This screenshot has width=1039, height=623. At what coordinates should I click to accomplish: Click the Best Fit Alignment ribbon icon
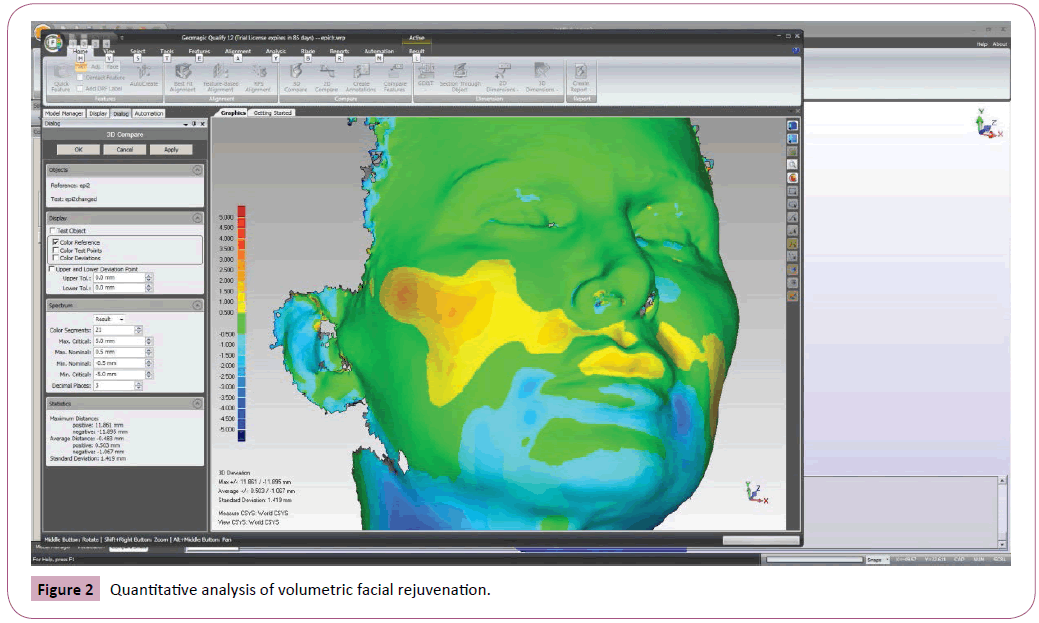[182, 73]
